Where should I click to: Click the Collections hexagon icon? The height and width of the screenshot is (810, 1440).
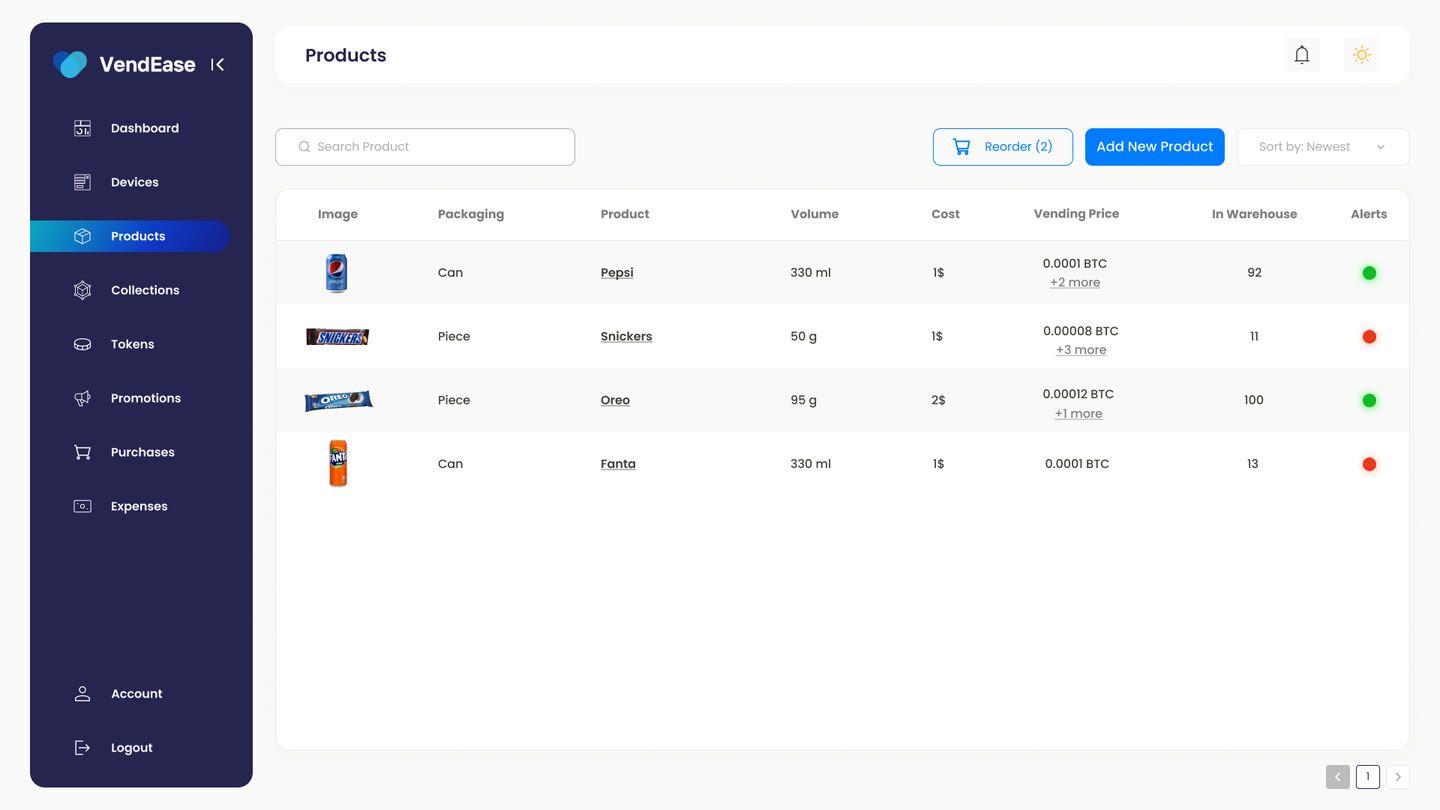pos(83,290)
